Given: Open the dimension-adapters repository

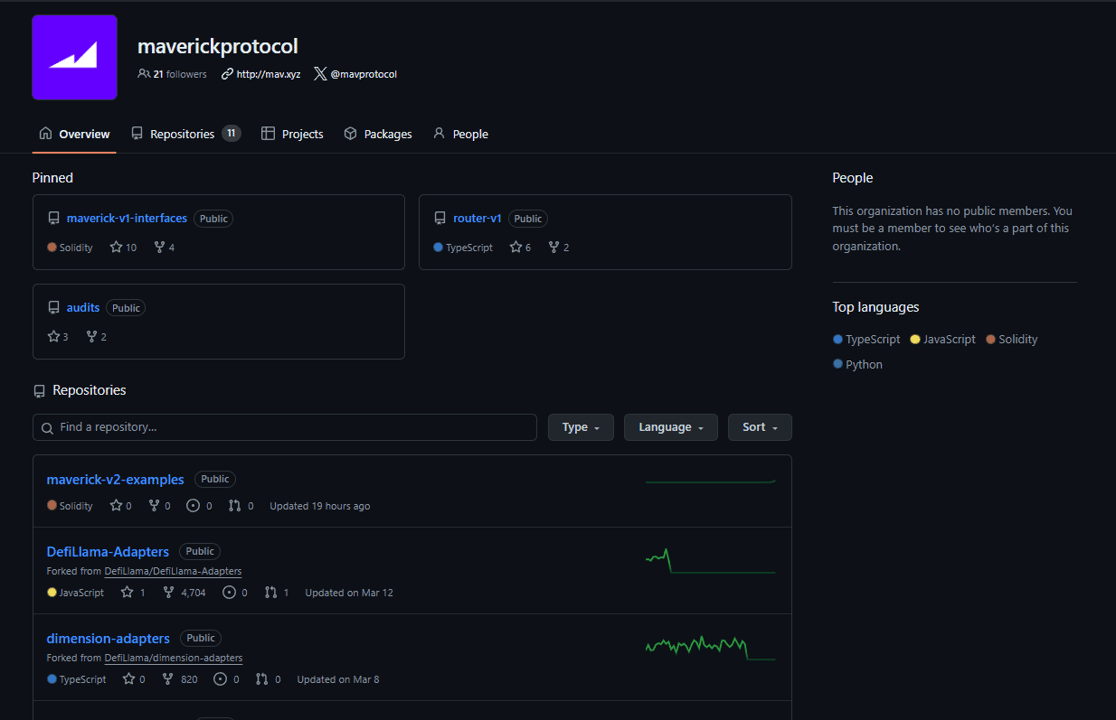Looking at the screenshot, I should pyautogui.click(x=108, y=638).
